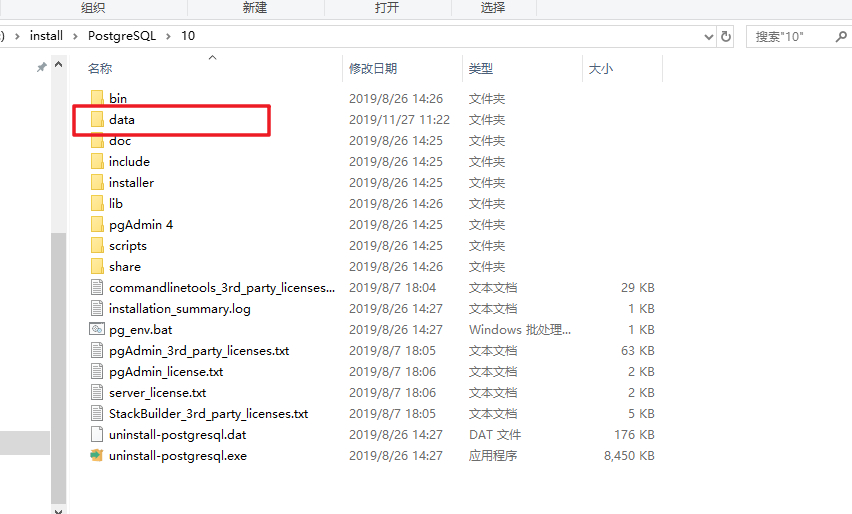Image resolution: width=852 pixels, height=514 pixels.
Task: Open the 组织 ribbon group
Action: tap(92, 8)
